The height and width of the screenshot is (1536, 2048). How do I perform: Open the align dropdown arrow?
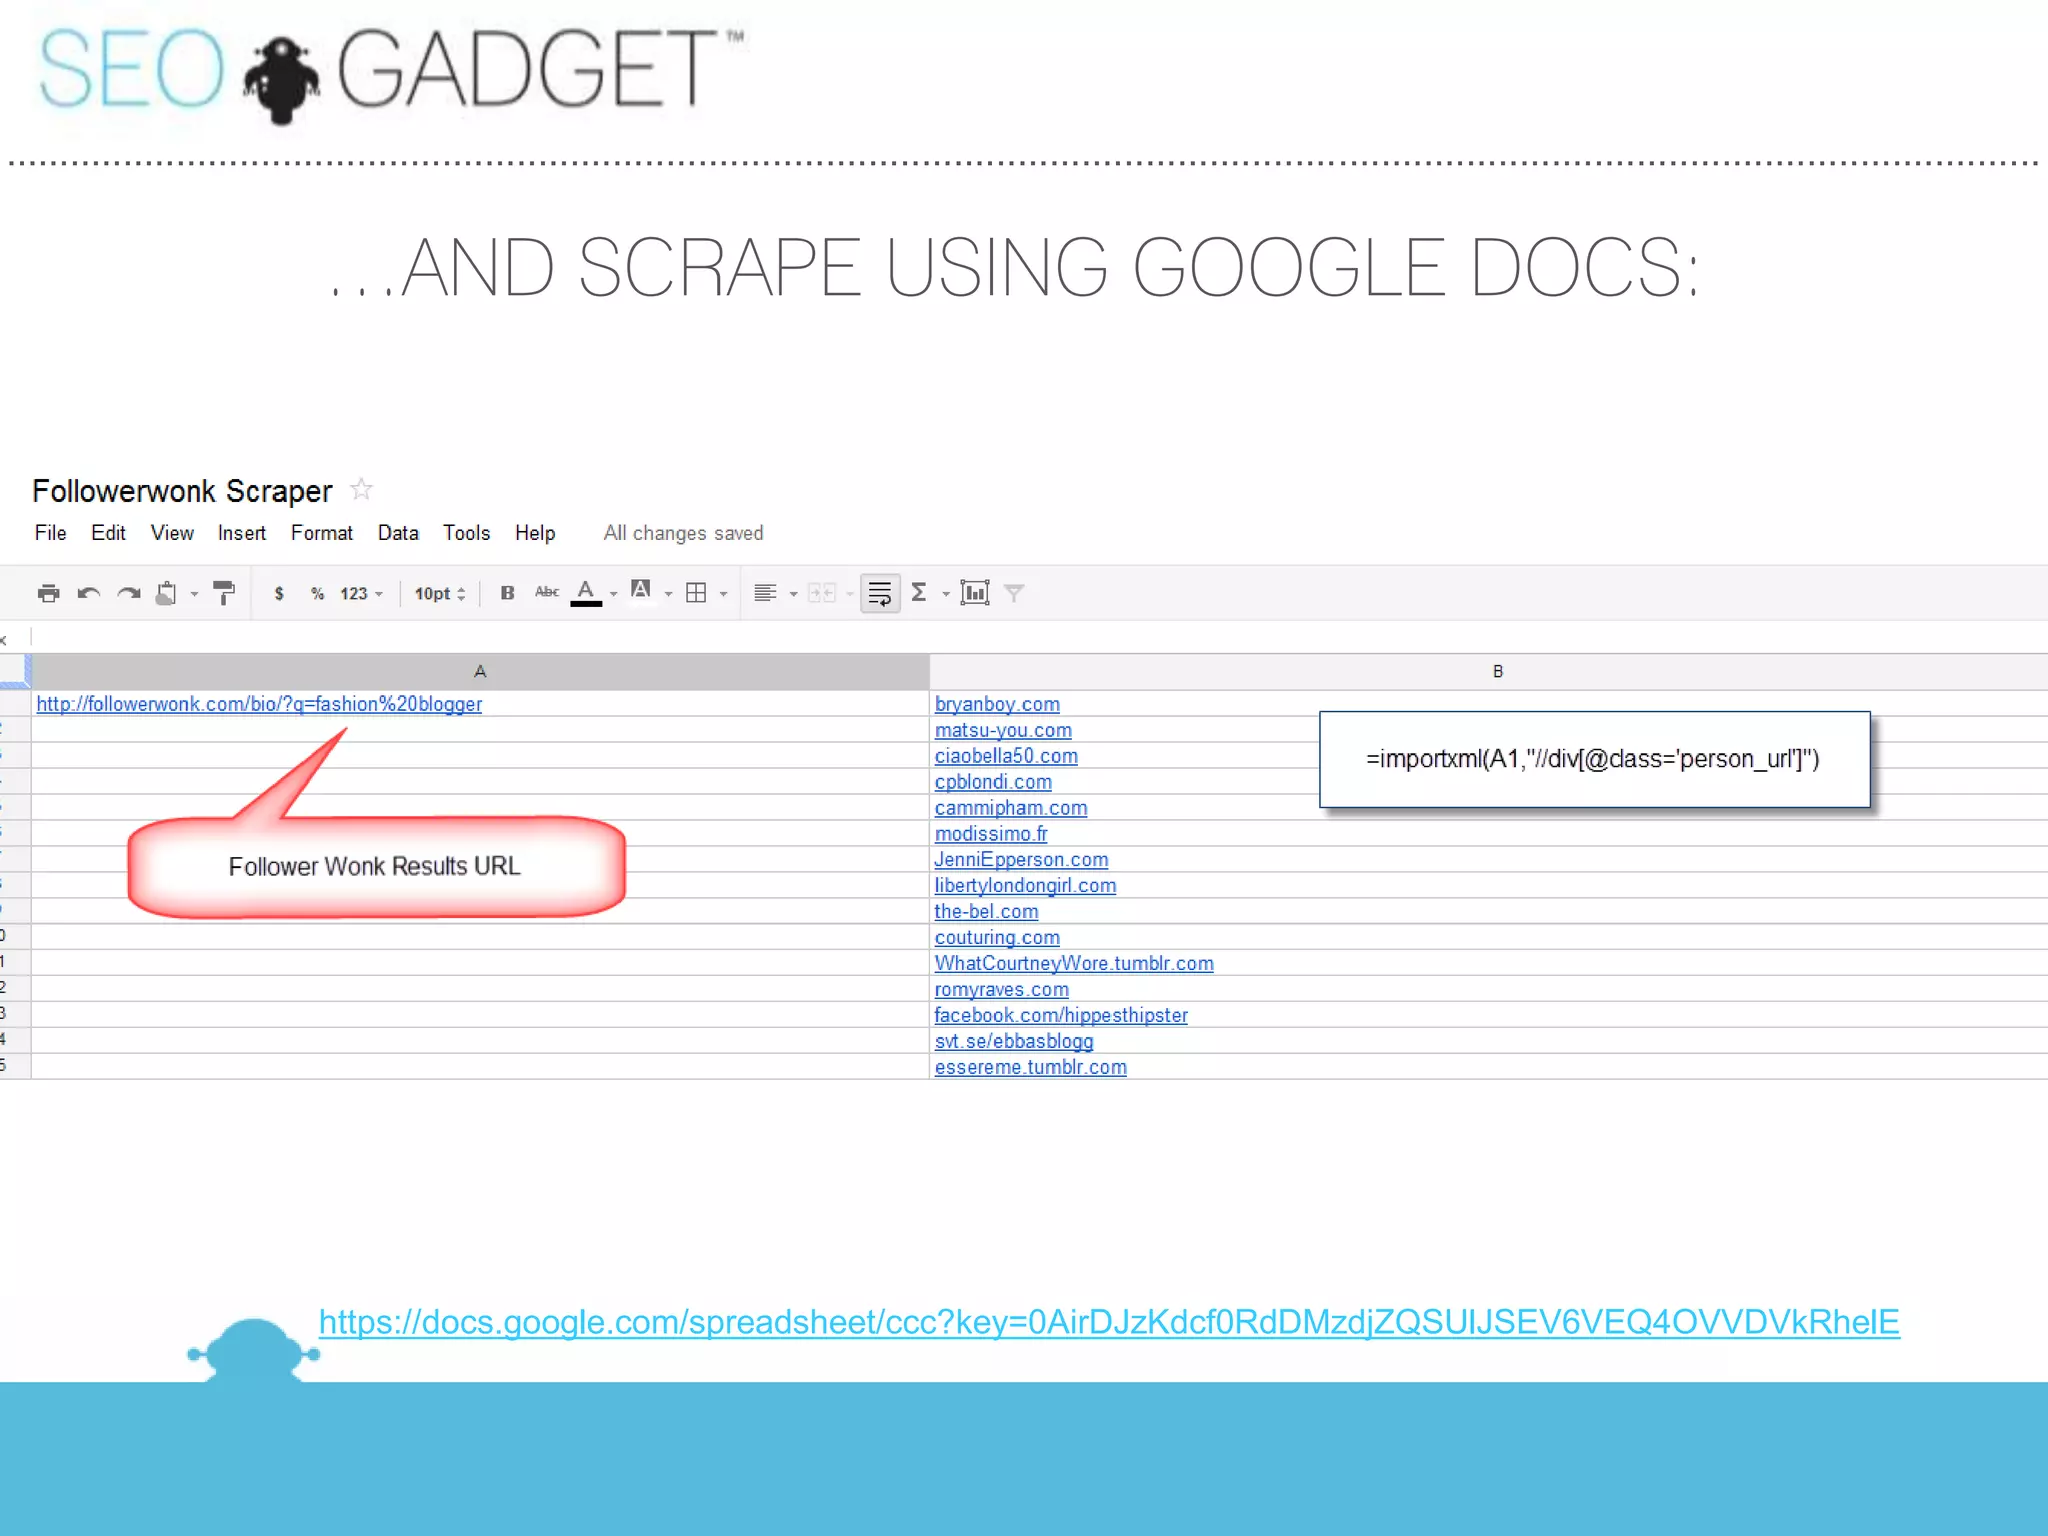point(794,595)
